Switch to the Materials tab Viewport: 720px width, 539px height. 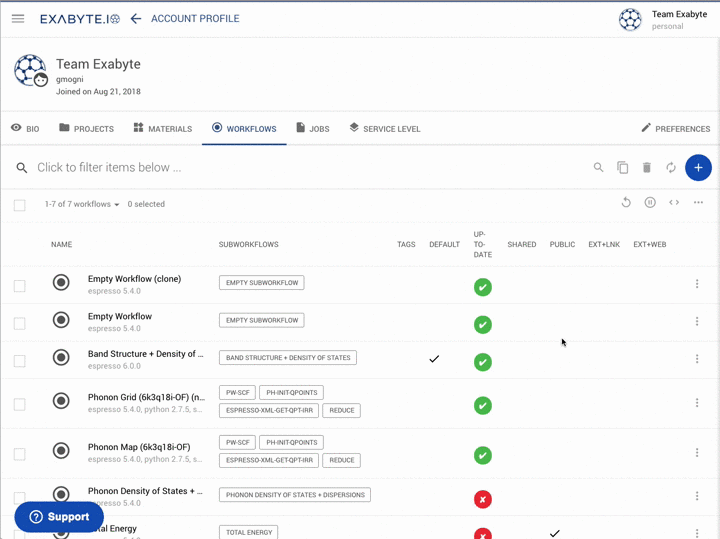coord(162,129)
